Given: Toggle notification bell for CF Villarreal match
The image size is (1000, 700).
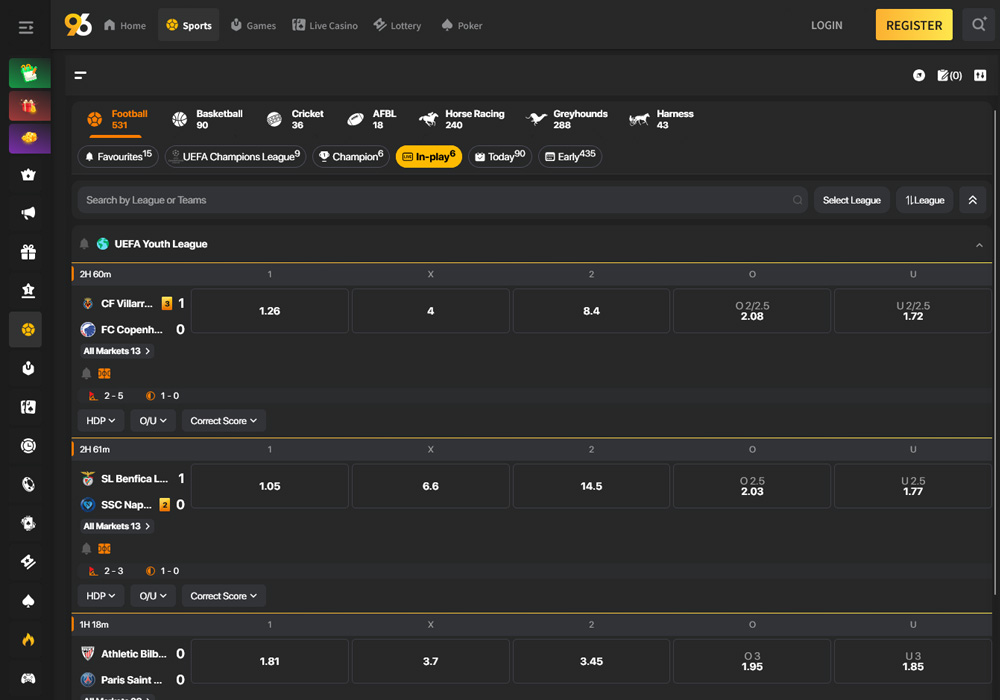Looking at the screenshot, I should (86, 373).
